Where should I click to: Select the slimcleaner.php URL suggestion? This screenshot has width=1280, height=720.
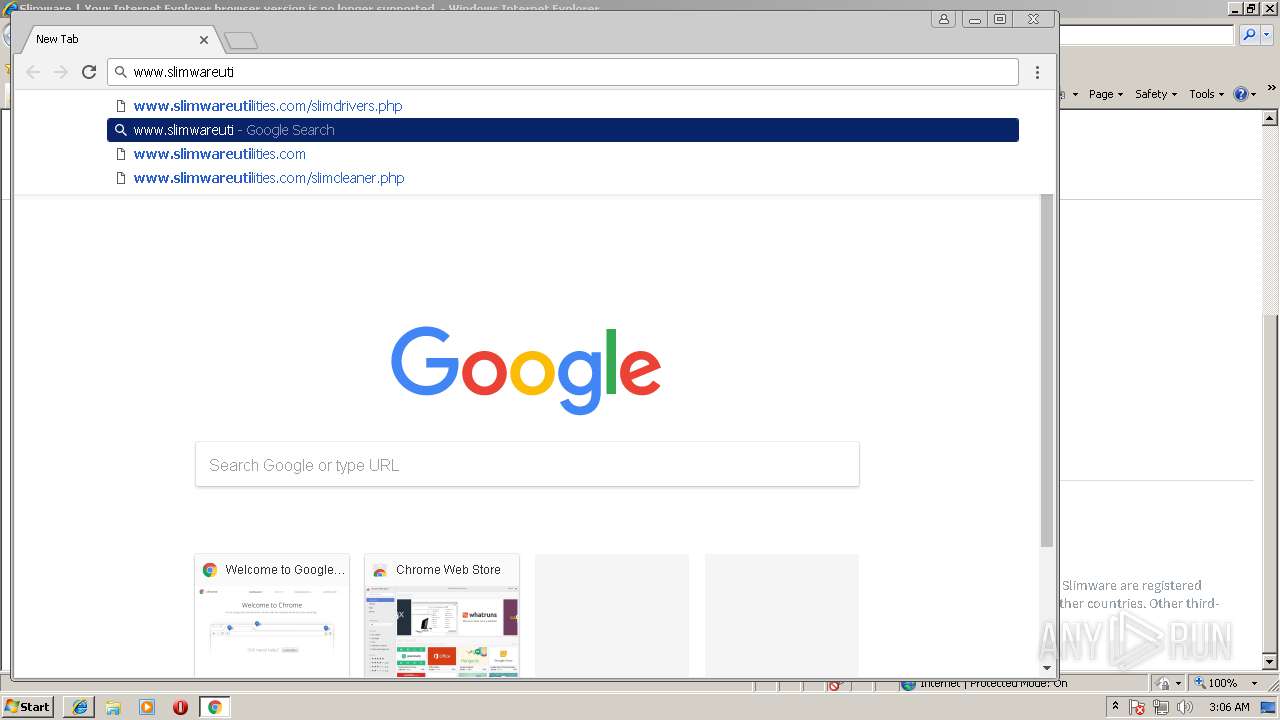tap(563, 178)
